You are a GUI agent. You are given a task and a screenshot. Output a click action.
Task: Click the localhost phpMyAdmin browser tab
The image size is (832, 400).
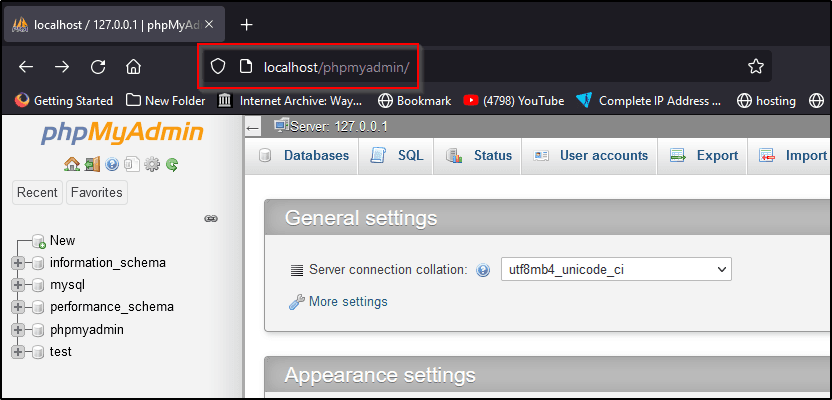click(114, 24)
